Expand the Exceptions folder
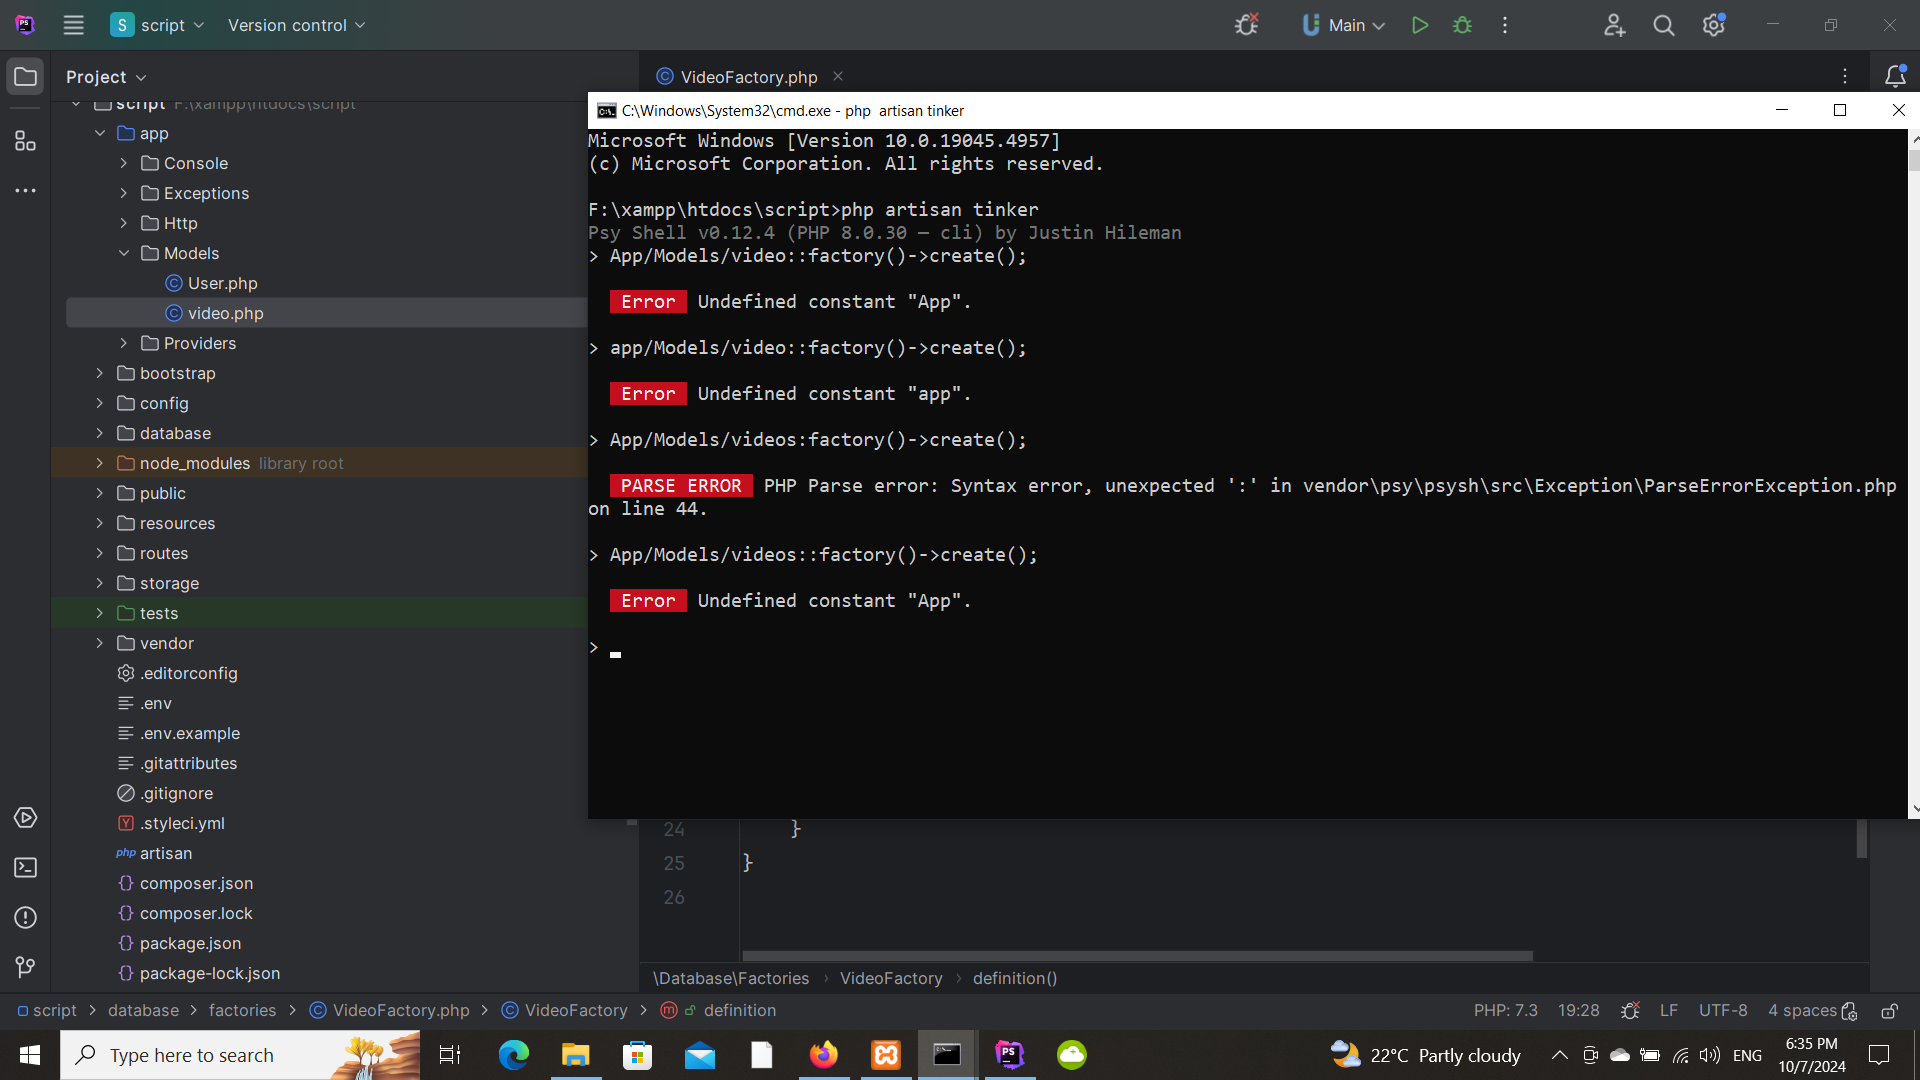 point(124,193)
